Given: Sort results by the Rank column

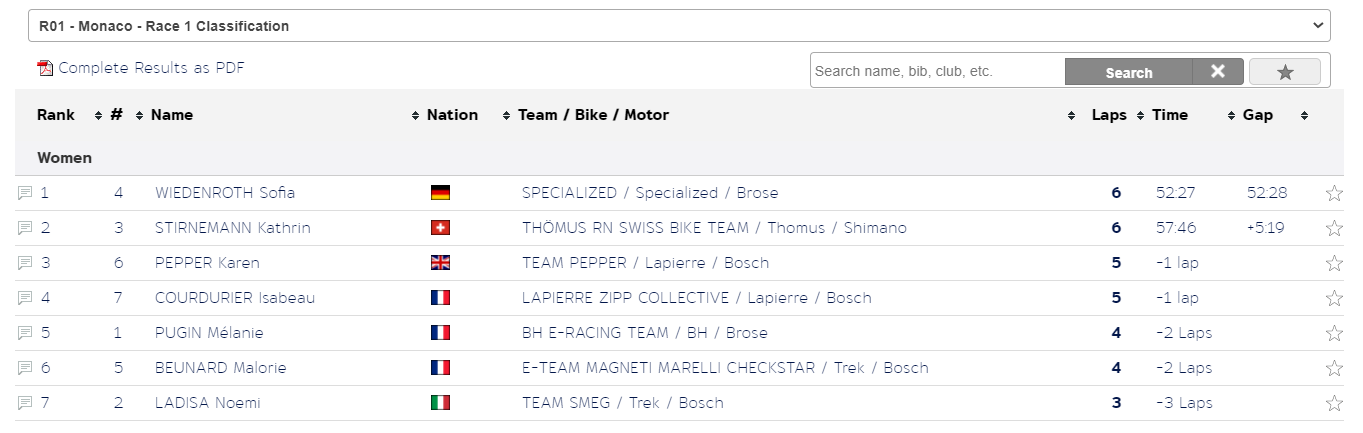Looking at the screenshot, I should 56,115.
